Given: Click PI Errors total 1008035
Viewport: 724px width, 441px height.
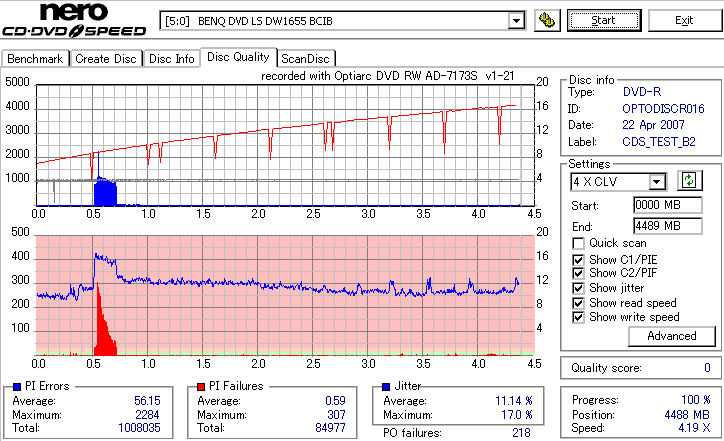Looking at the screenshot, I should click(x=139, y=428).
